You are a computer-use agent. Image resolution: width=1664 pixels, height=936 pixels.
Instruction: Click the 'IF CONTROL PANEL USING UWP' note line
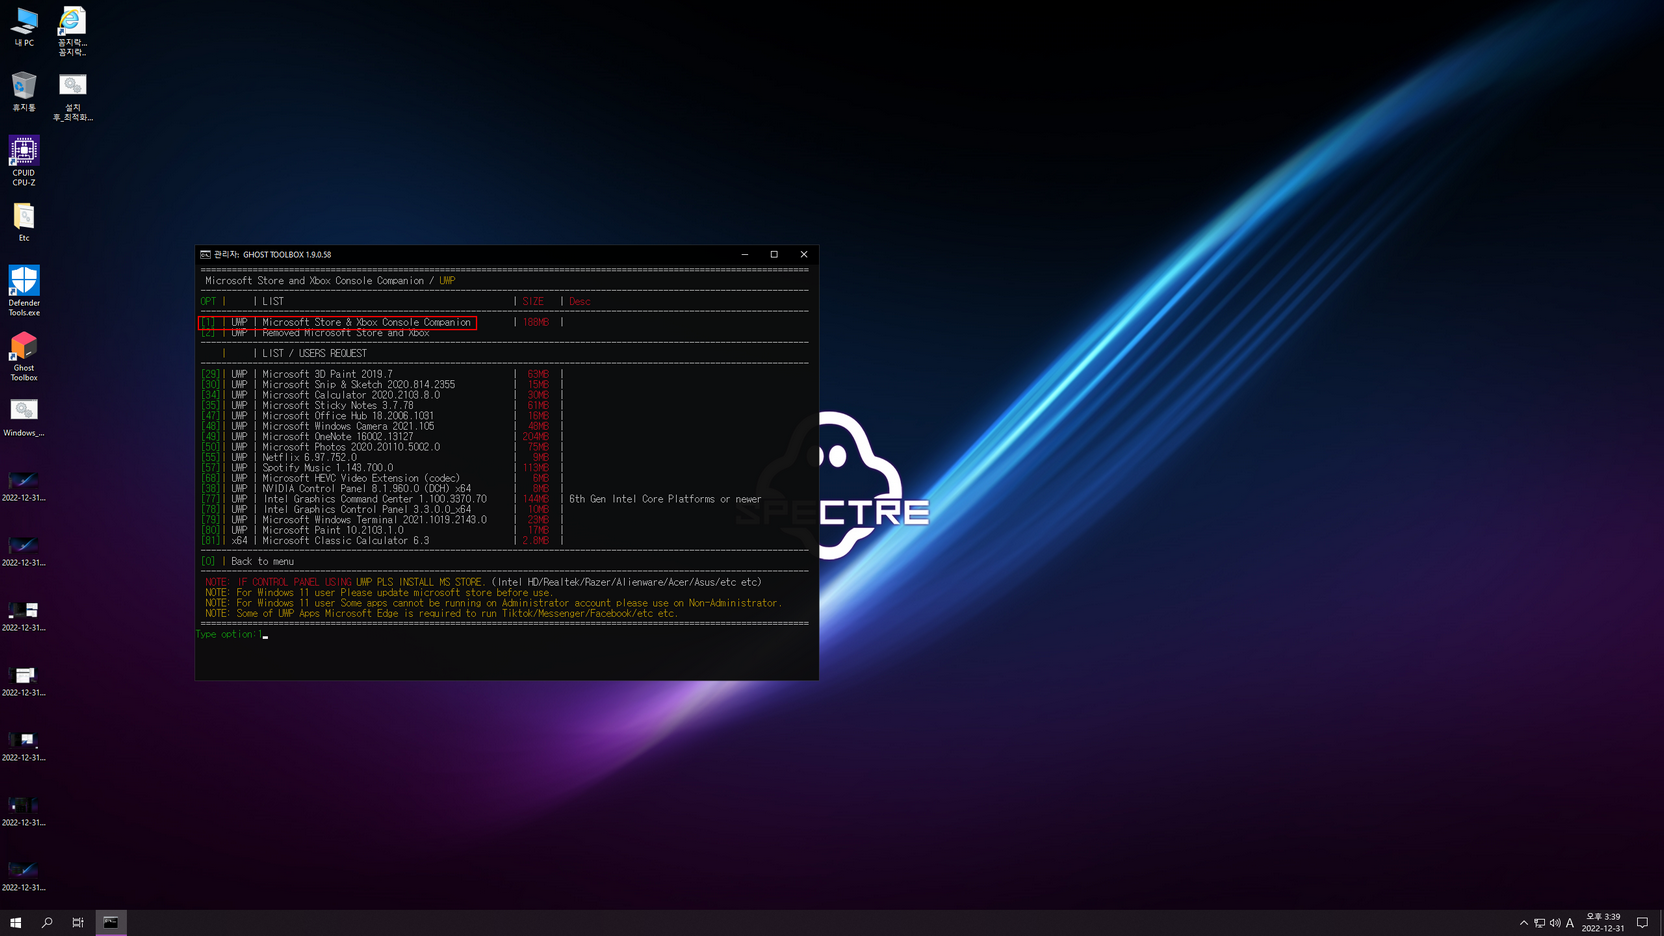(x=483, y=583)
